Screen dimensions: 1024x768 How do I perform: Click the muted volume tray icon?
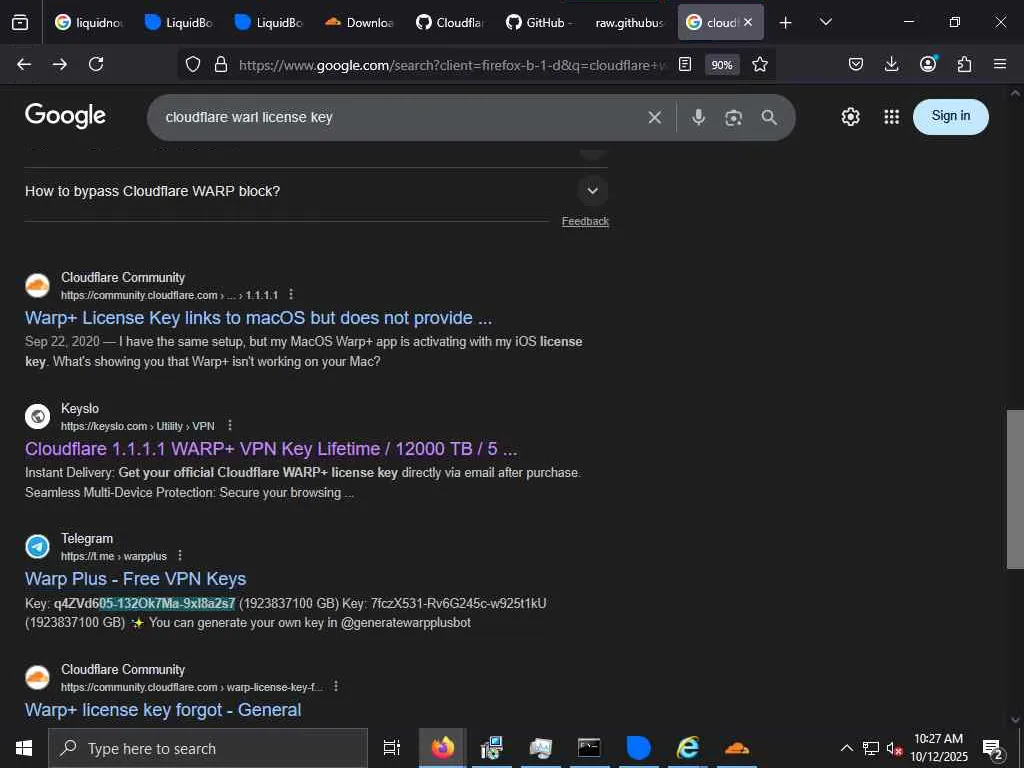click(894, 748)
